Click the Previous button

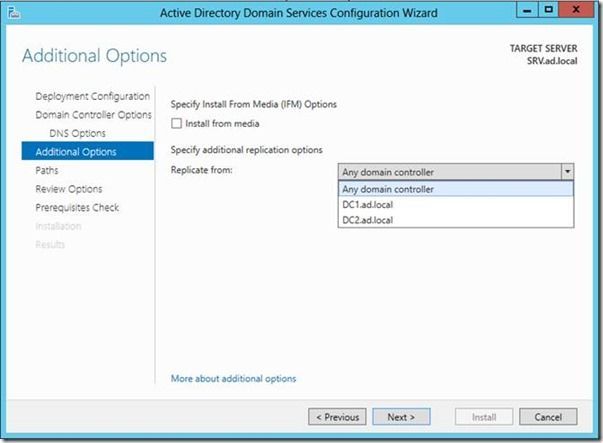337,417
